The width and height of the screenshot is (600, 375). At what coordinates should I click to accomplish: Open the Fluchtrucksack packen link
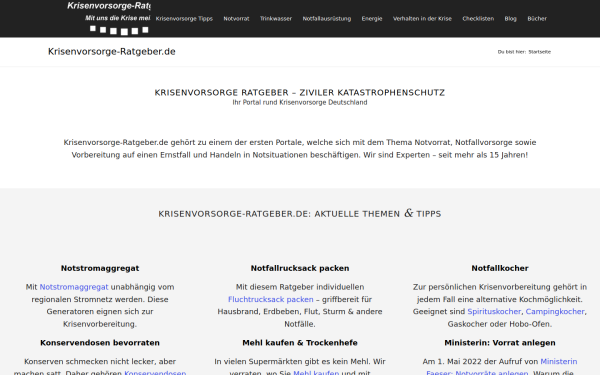click(271, 299)
